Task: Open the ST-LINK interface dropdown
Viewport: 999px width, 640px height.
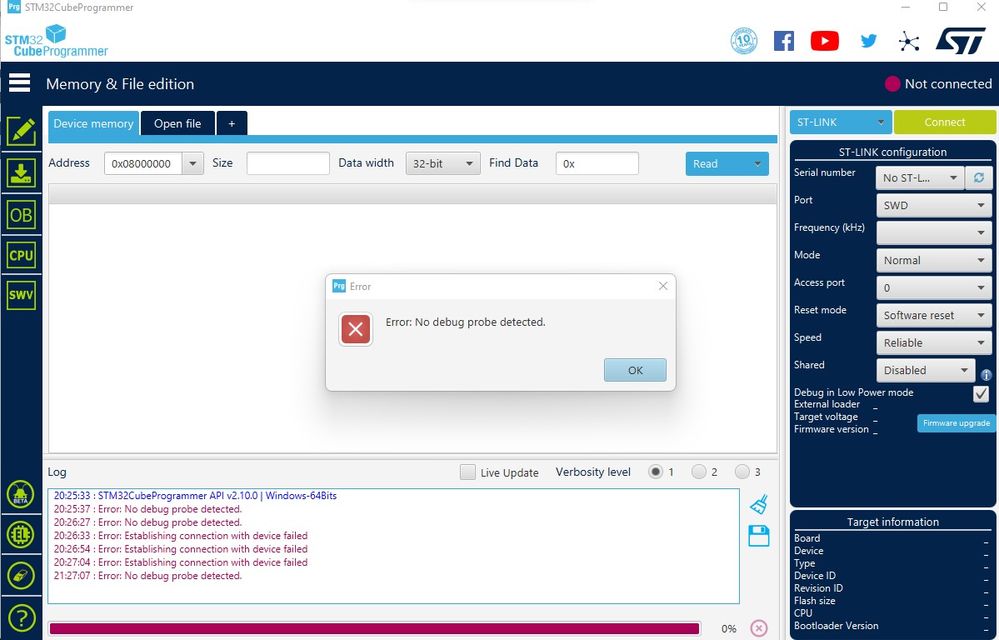Action: click(840, 122)
